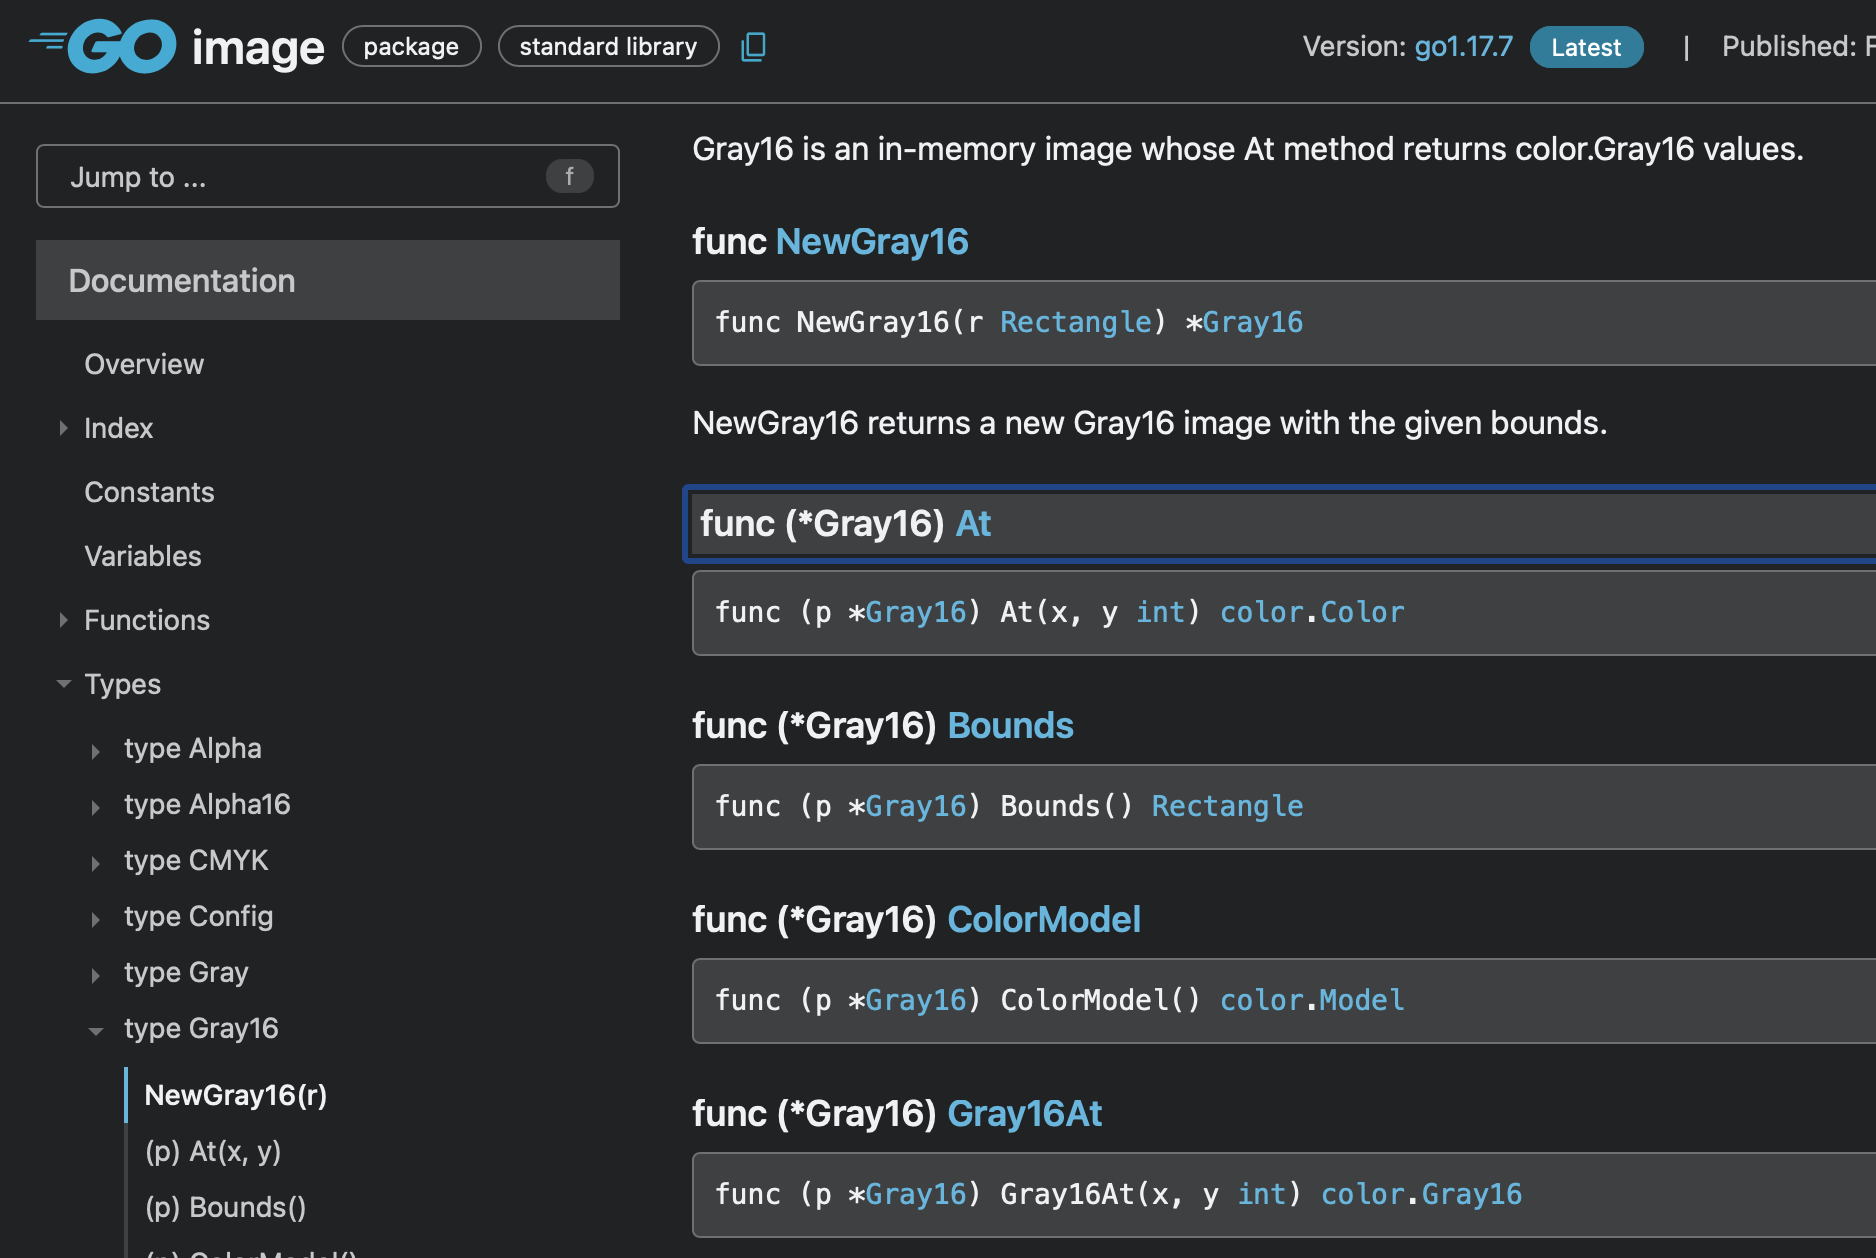The height and width of the screenshot is (1258, 1876).
Task: Select Documentation in the sidebar
Action: pyautogui.click(x=181, y=280)
